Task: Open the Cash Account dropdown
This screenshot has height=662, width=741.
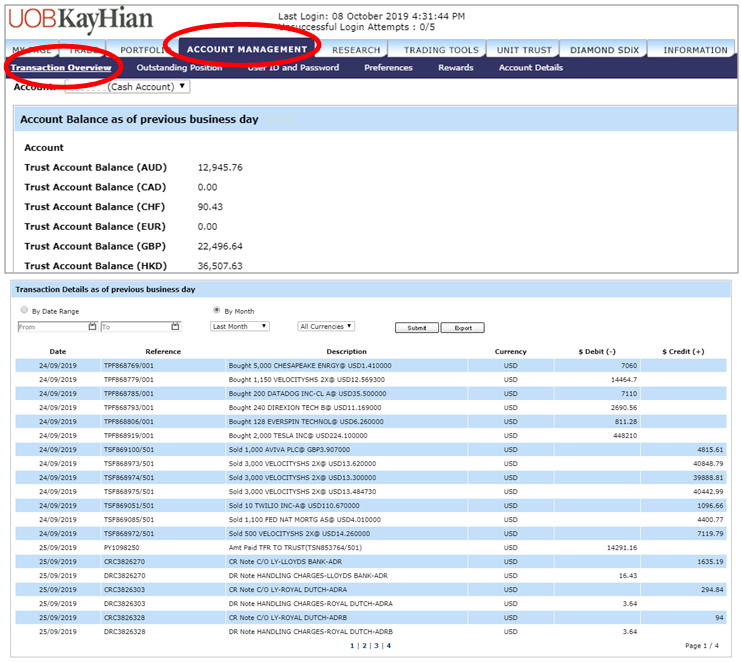Action: (128, 87)
